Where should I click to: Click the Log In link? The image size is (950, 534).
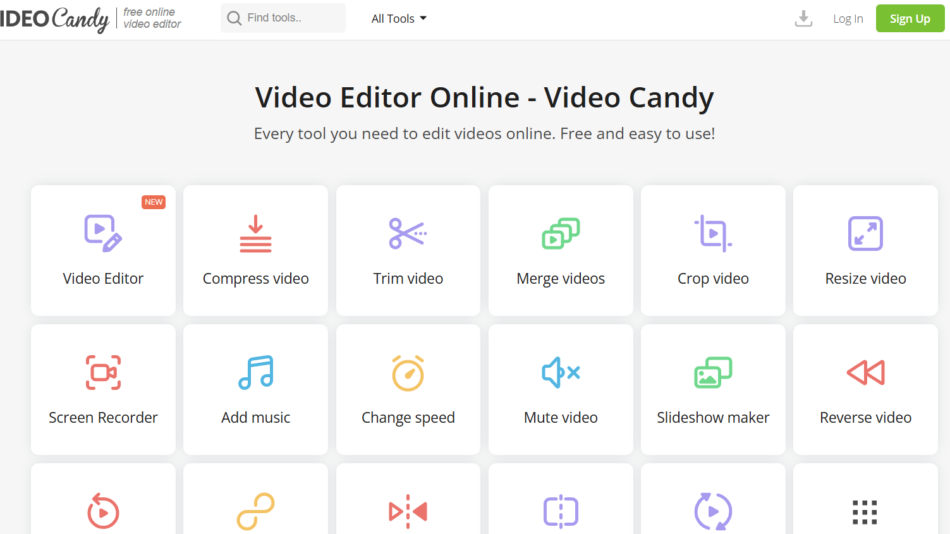(x=848, y=19)
